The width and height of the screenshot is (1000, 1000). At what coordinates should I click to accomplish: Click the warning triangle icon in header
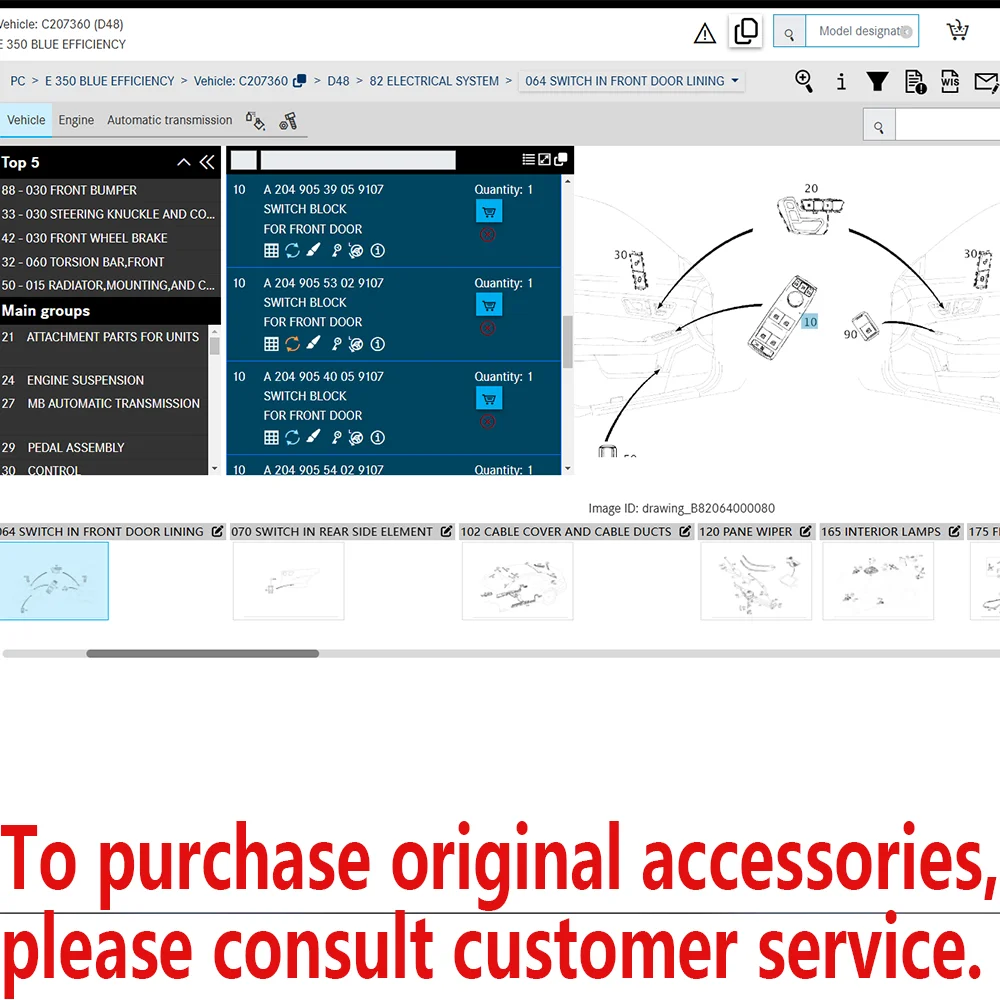(705, 33)
